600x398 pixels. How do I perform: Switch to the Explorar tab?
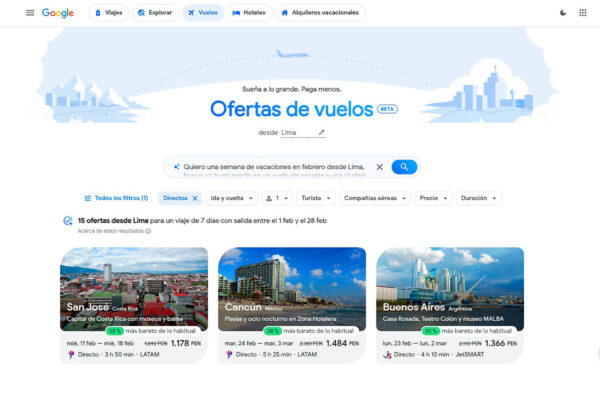[x=155, y=13]
